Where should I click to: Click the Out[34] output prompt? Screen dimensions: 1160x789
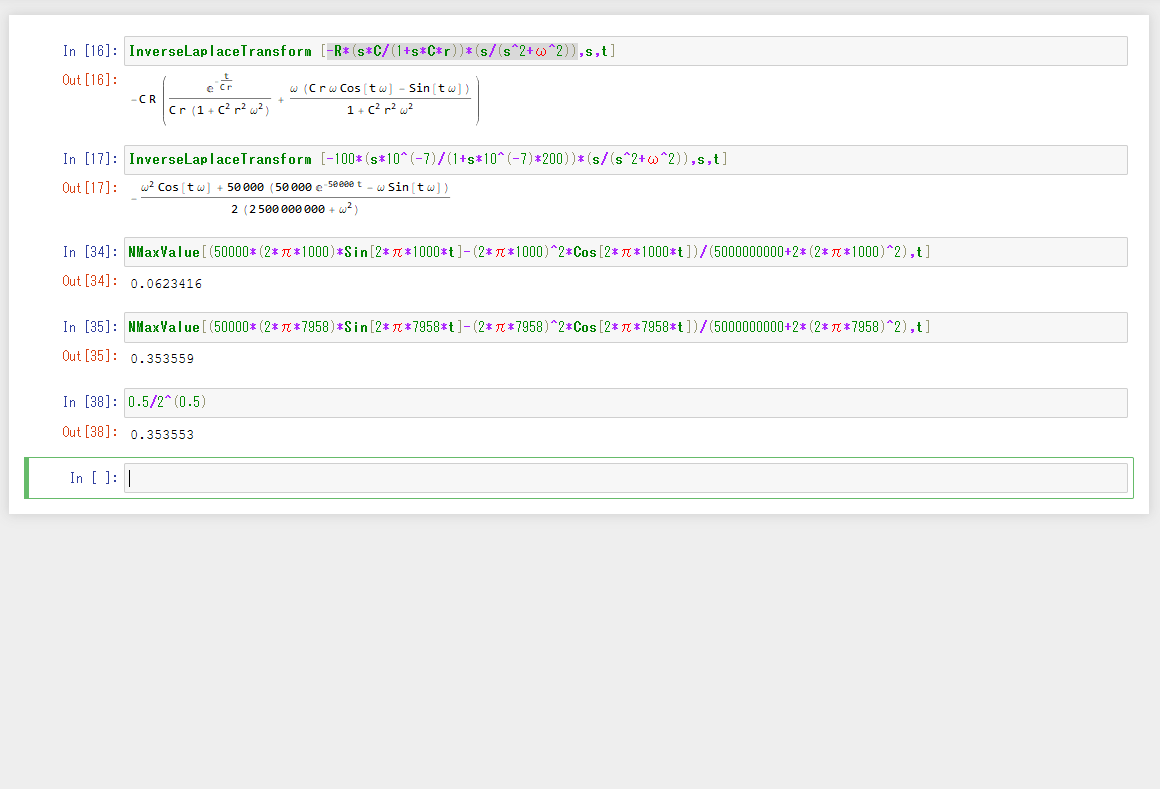click(90, 281)
